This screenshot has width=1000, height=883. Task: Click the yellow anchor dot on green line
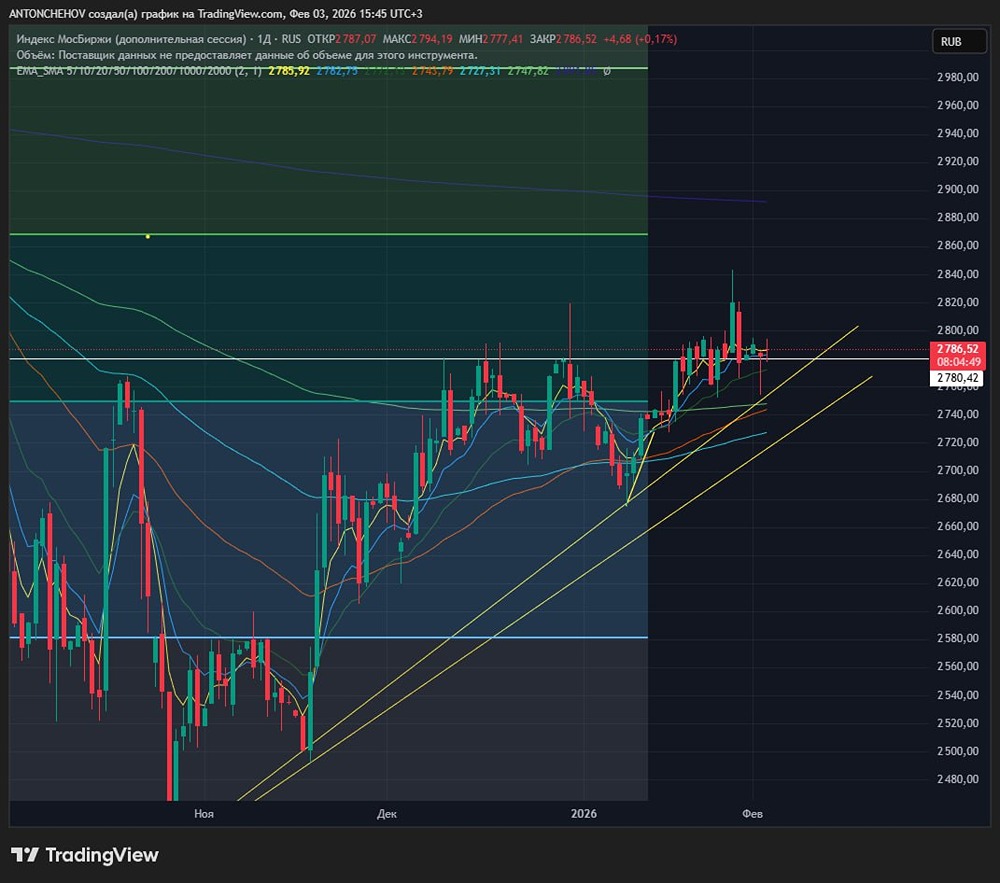[x=148, y=237]
